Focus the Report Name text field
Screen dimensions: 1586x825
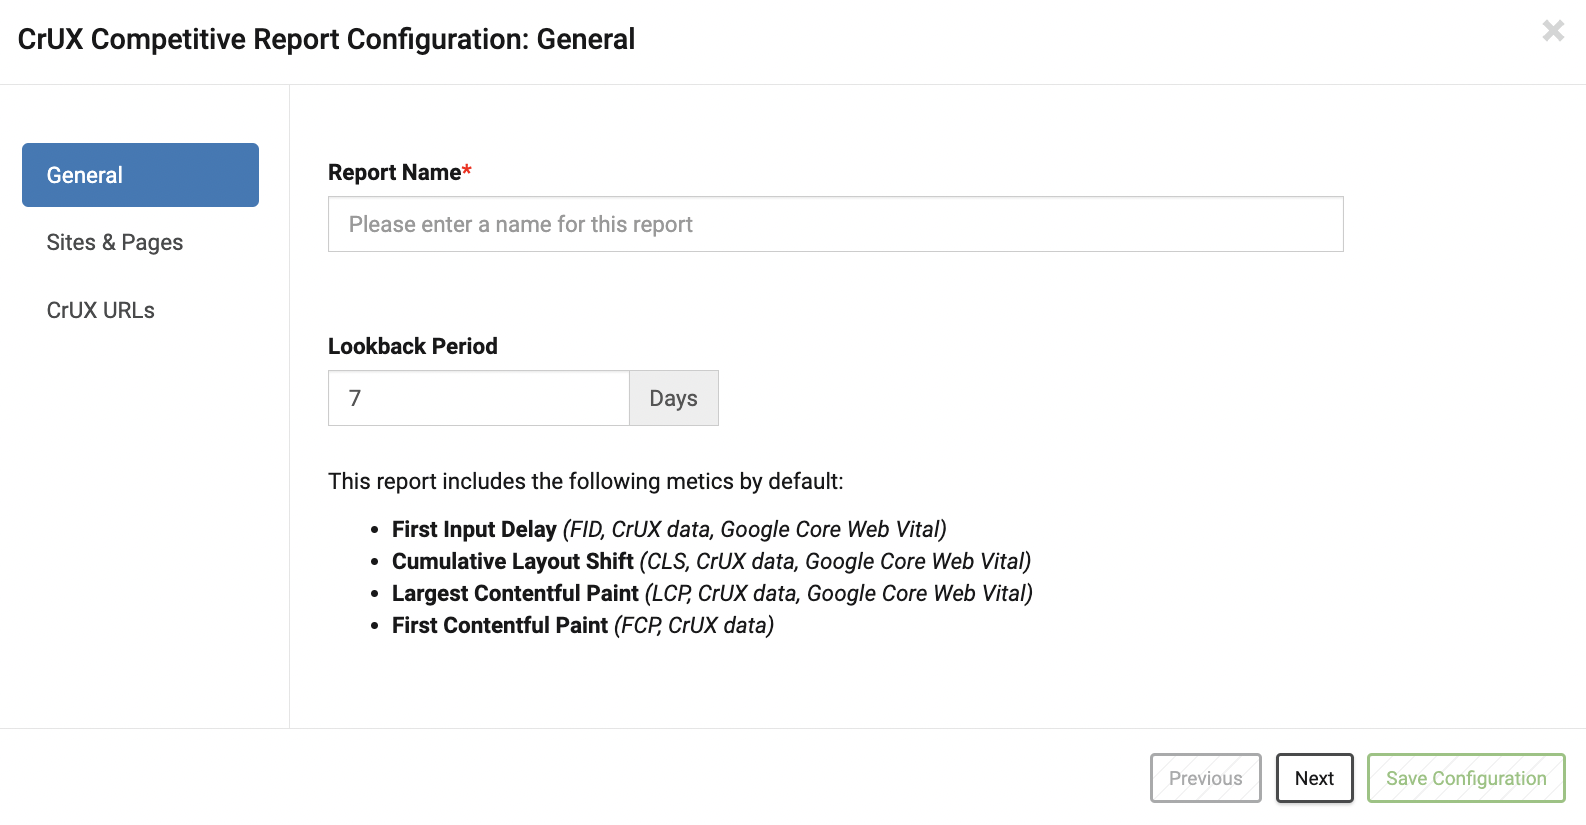point(835,224)
